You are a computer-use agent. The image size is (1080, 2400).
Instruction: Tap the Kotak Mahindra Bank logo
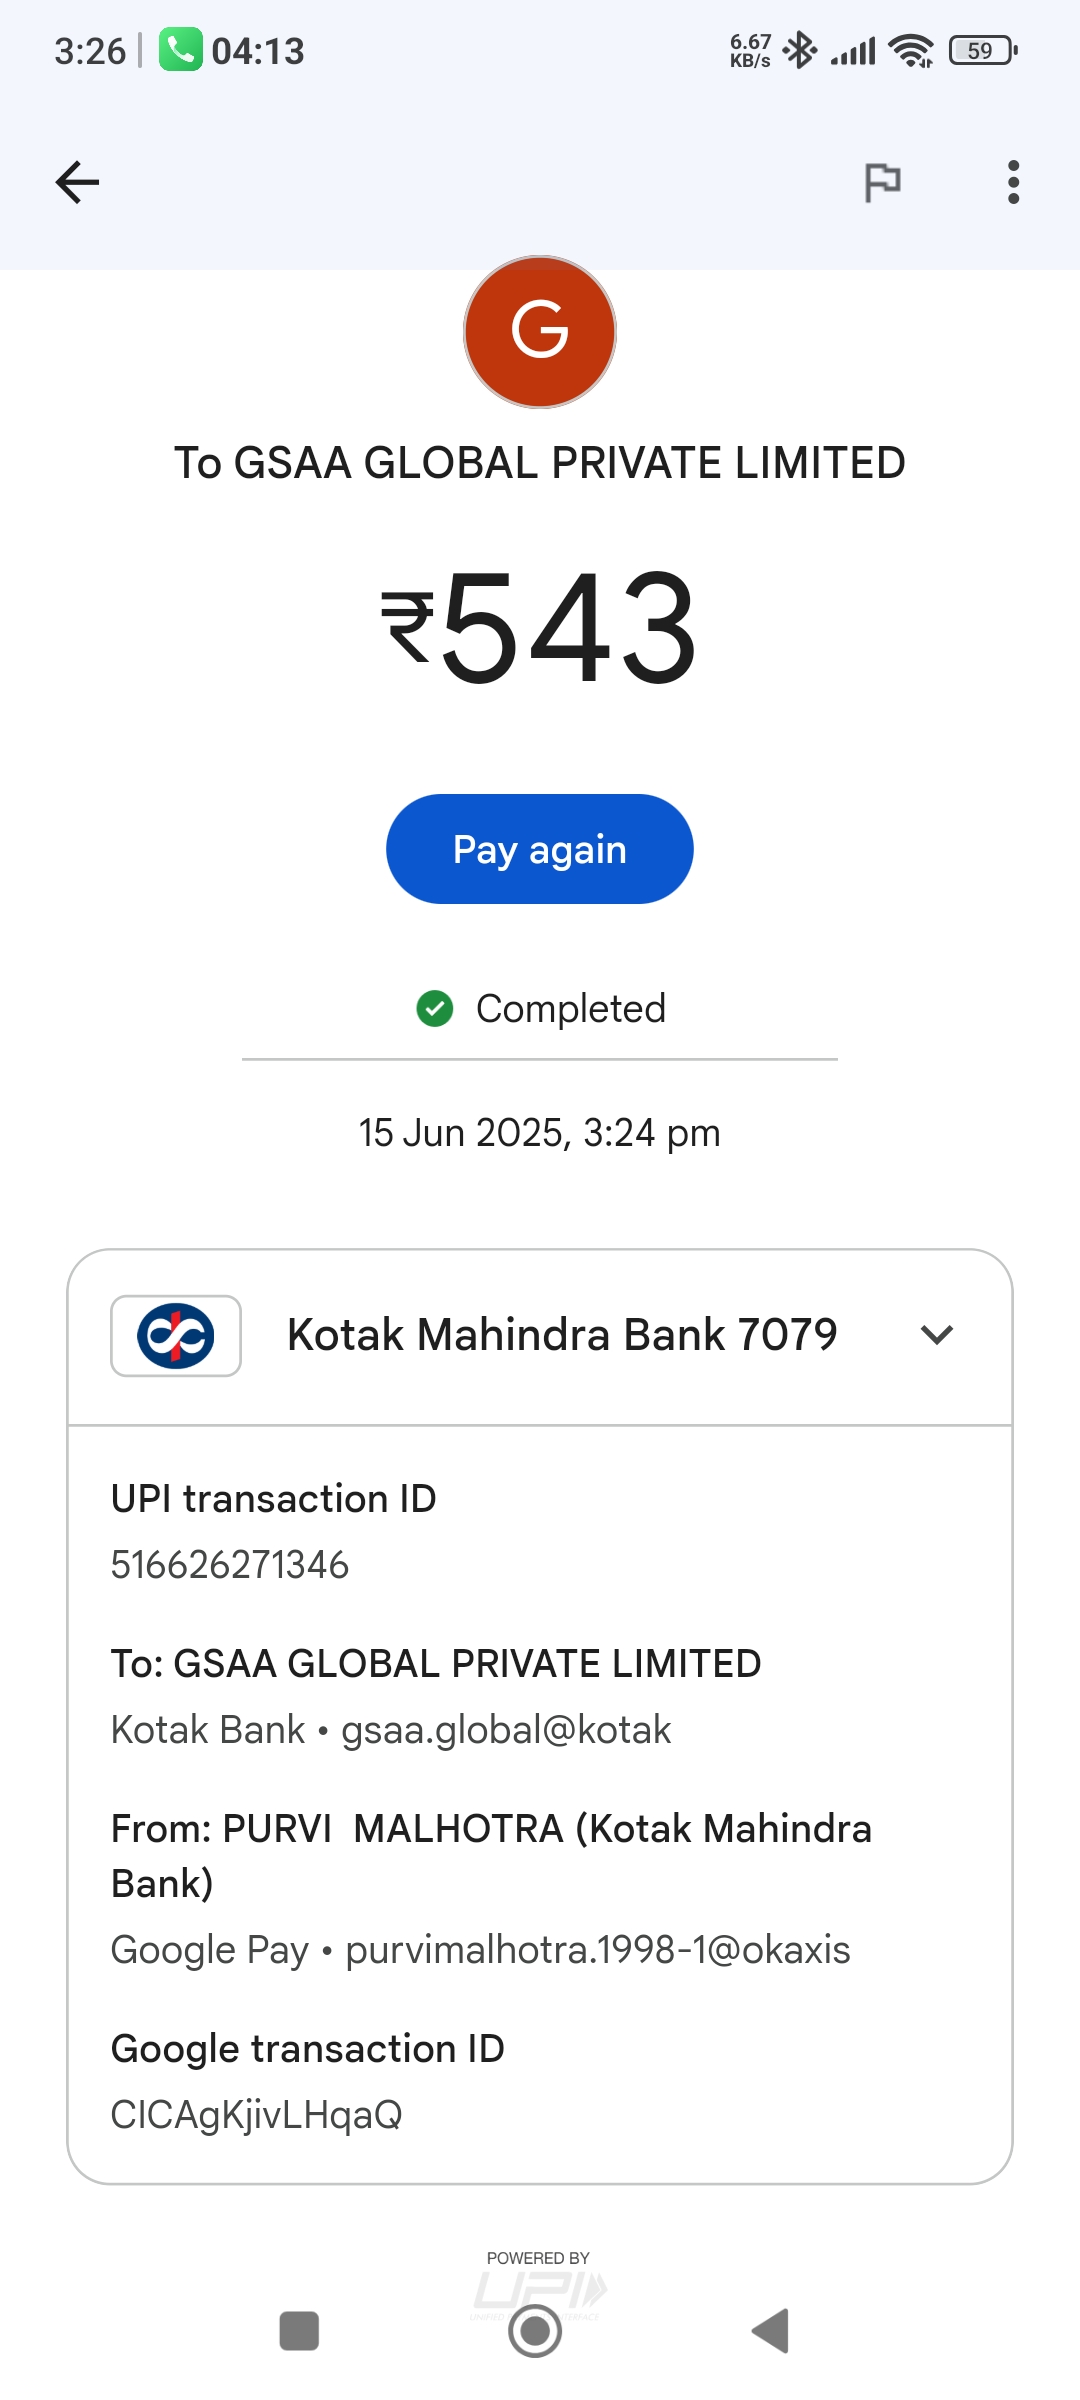[176, 1336]
